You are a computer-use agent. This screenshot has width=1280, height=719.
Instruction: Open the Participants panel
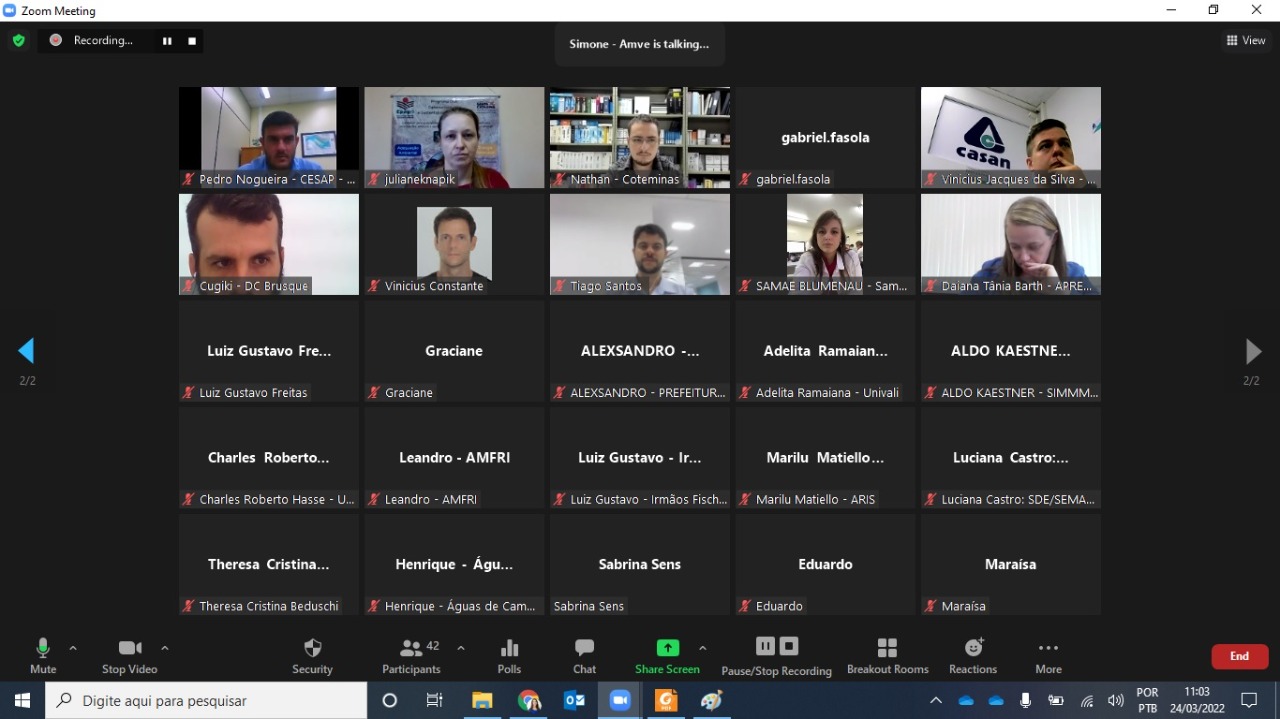point(411,655)
